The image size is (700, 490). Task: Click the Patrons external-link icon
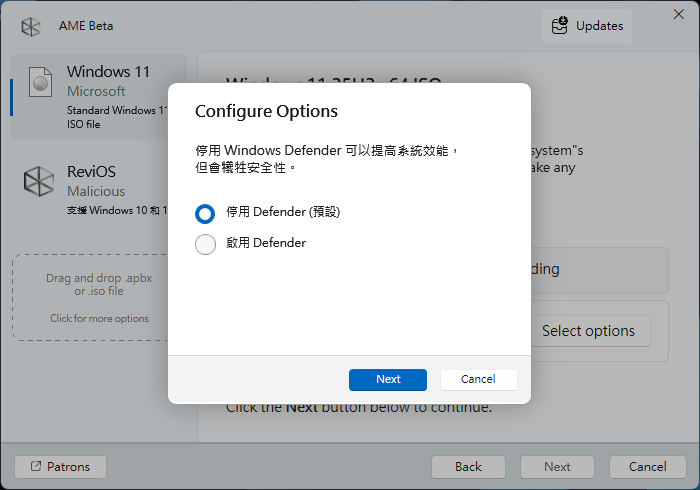(37, 466)
